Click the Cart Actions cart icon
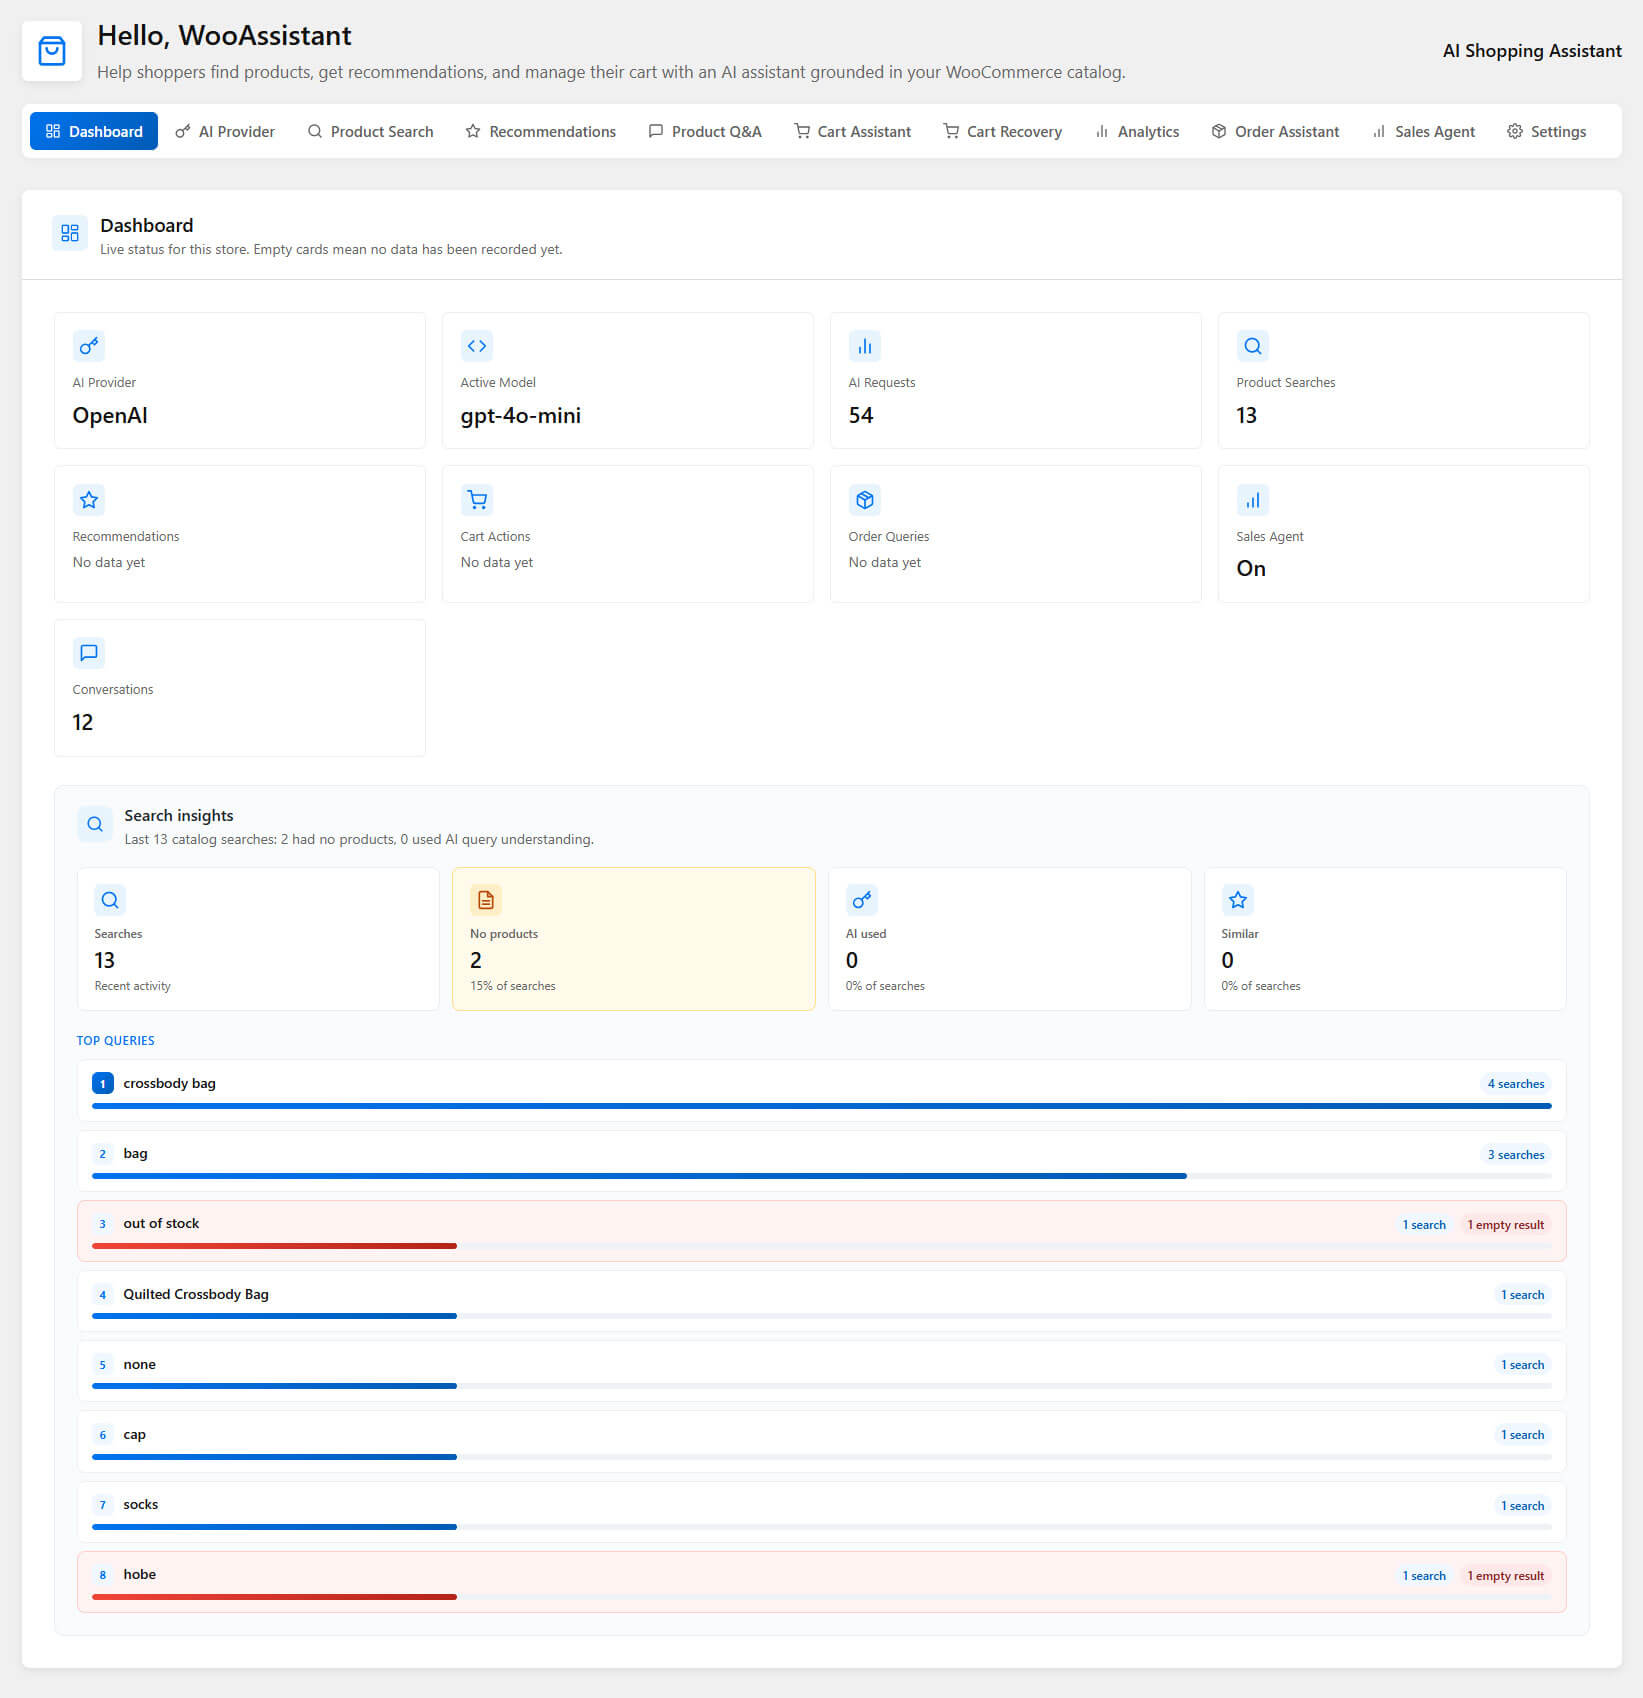Image resolution: width=1643 pixels, height=1698 pixels. pyautogui.click(x=477, y=500)
